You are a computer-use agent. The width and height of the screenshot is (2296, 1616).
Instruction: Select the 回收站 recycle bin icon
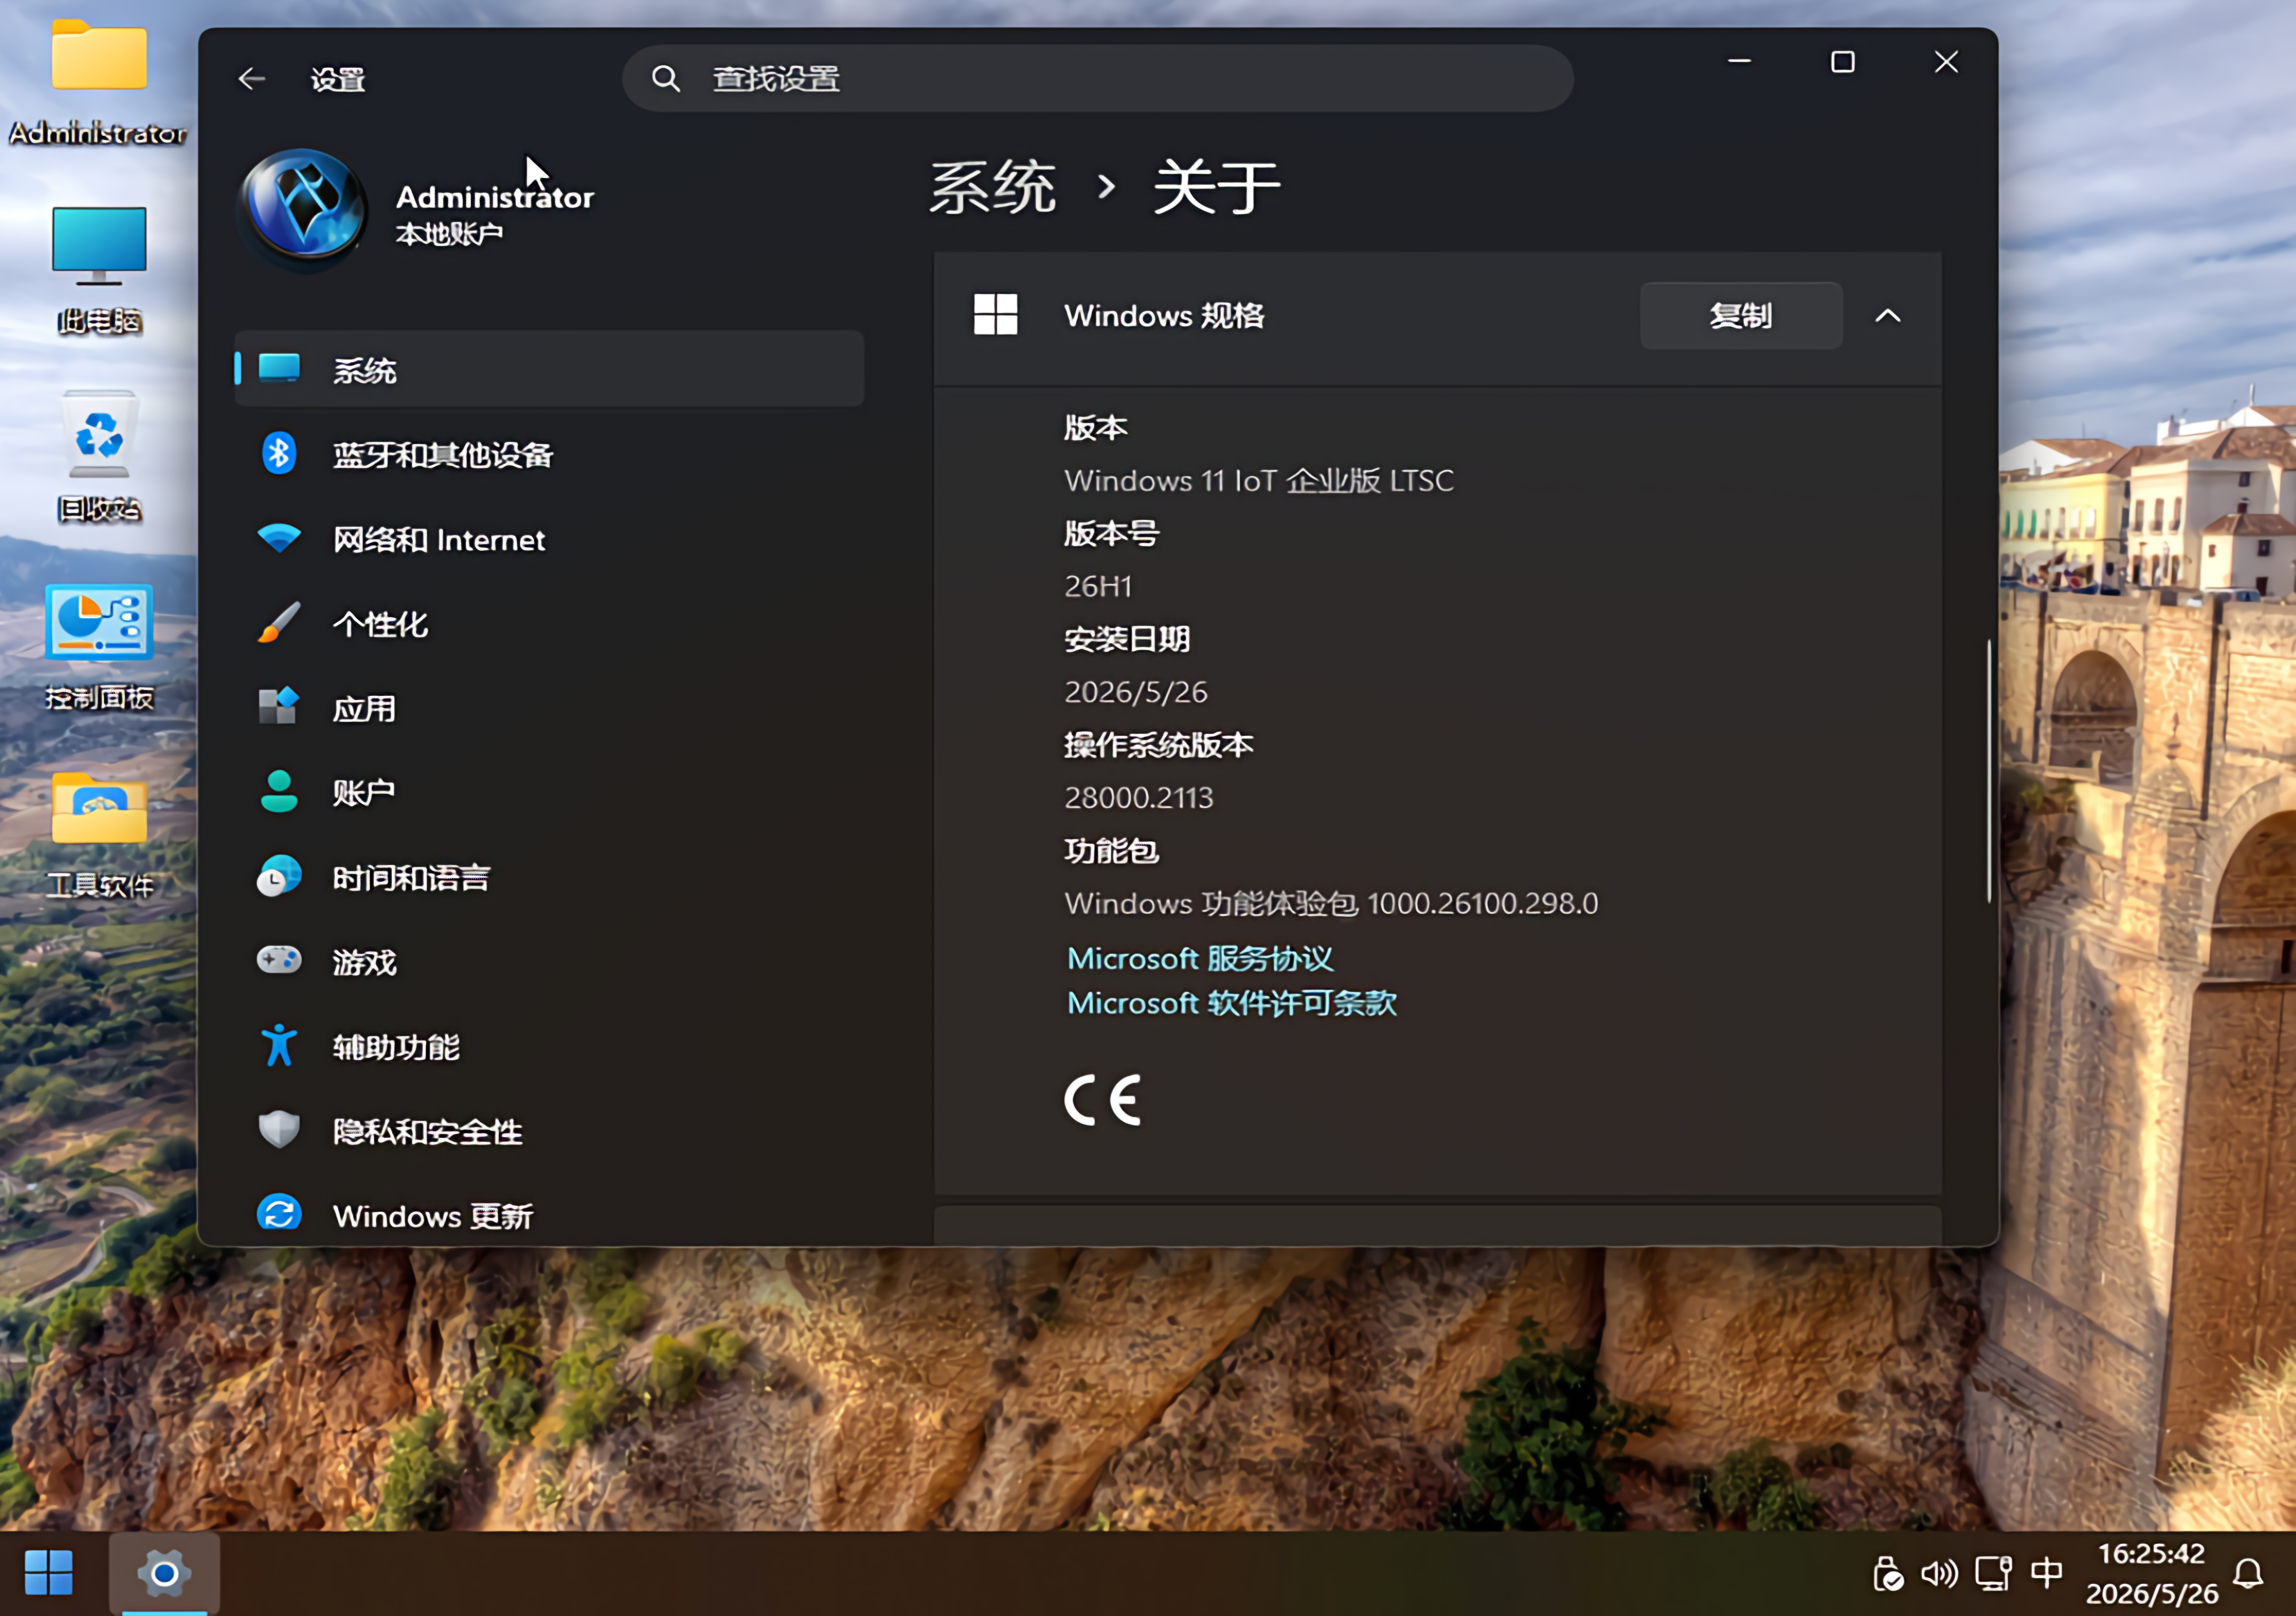tap(98, 457)
